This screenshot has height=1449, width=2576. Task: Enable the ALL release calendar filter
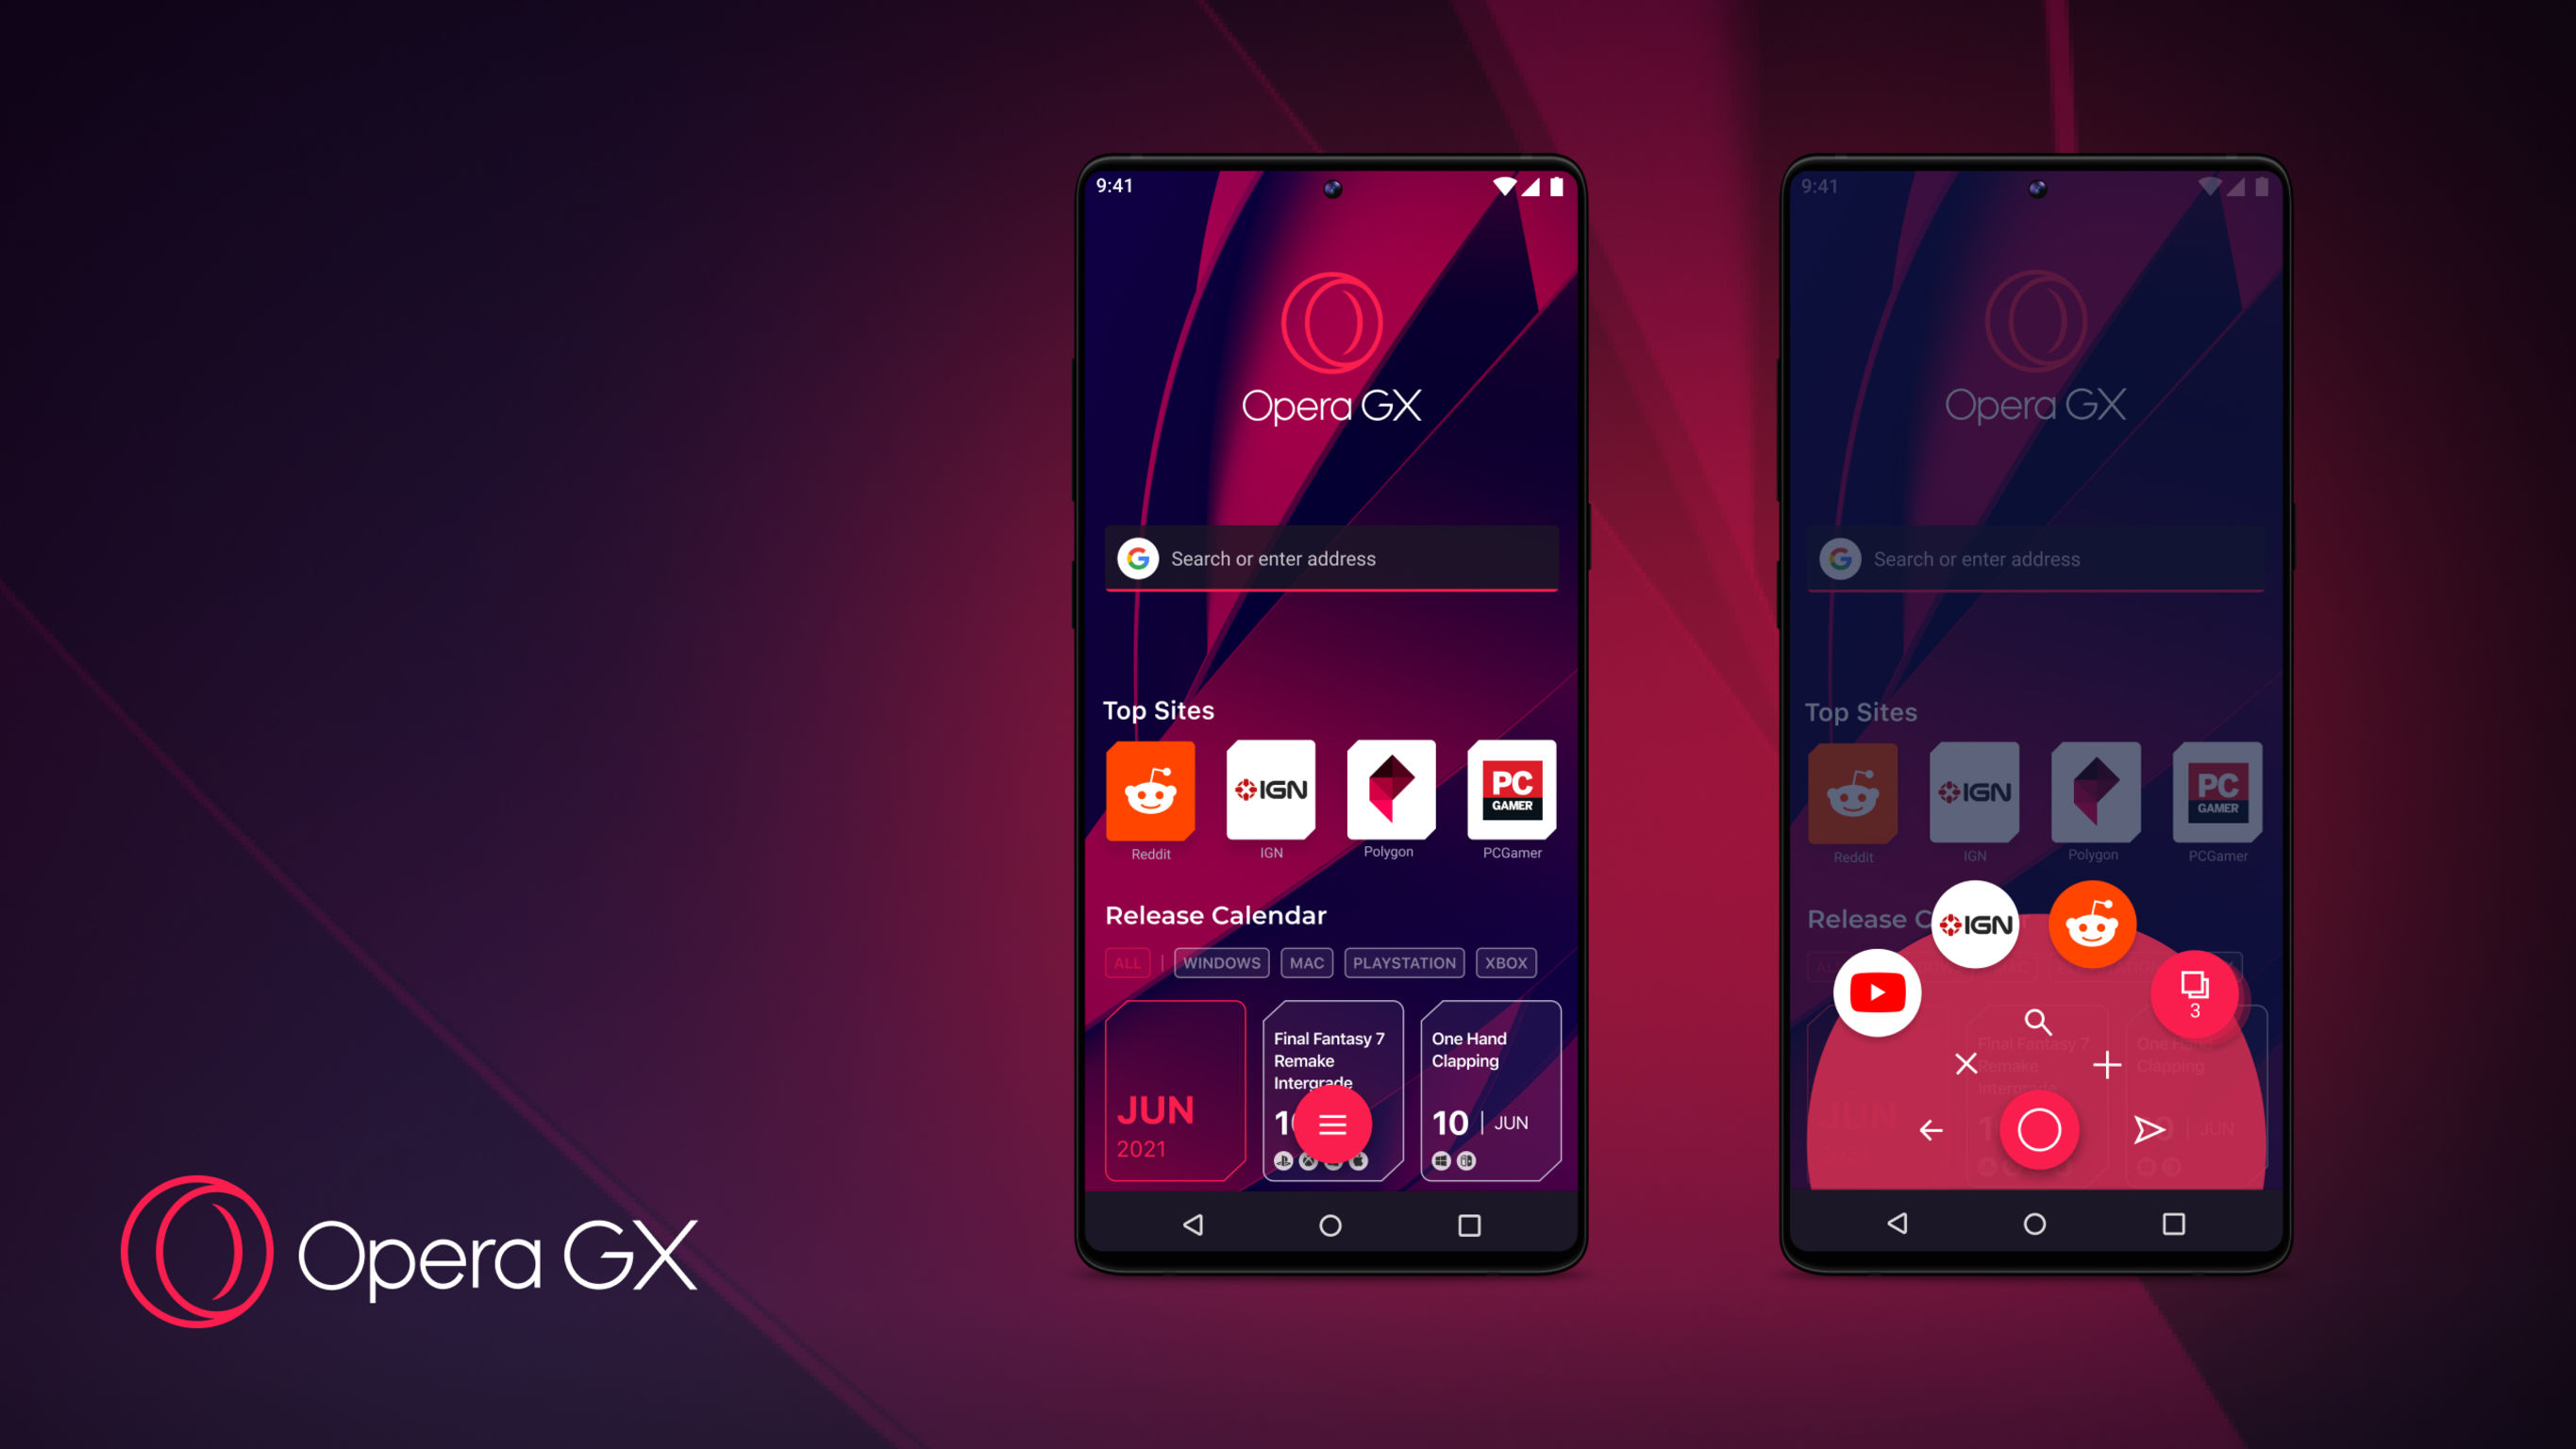click(1129, 962)
